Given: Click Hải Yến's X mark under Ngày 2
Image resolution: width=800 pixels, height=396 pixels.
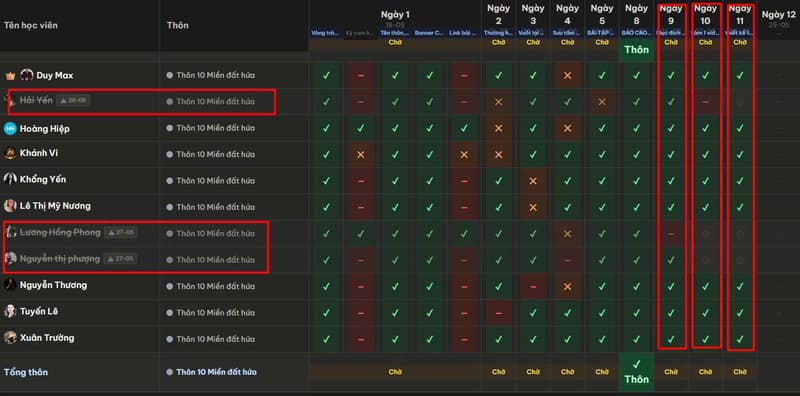Looking at the screenshot, I should [498, 102].
